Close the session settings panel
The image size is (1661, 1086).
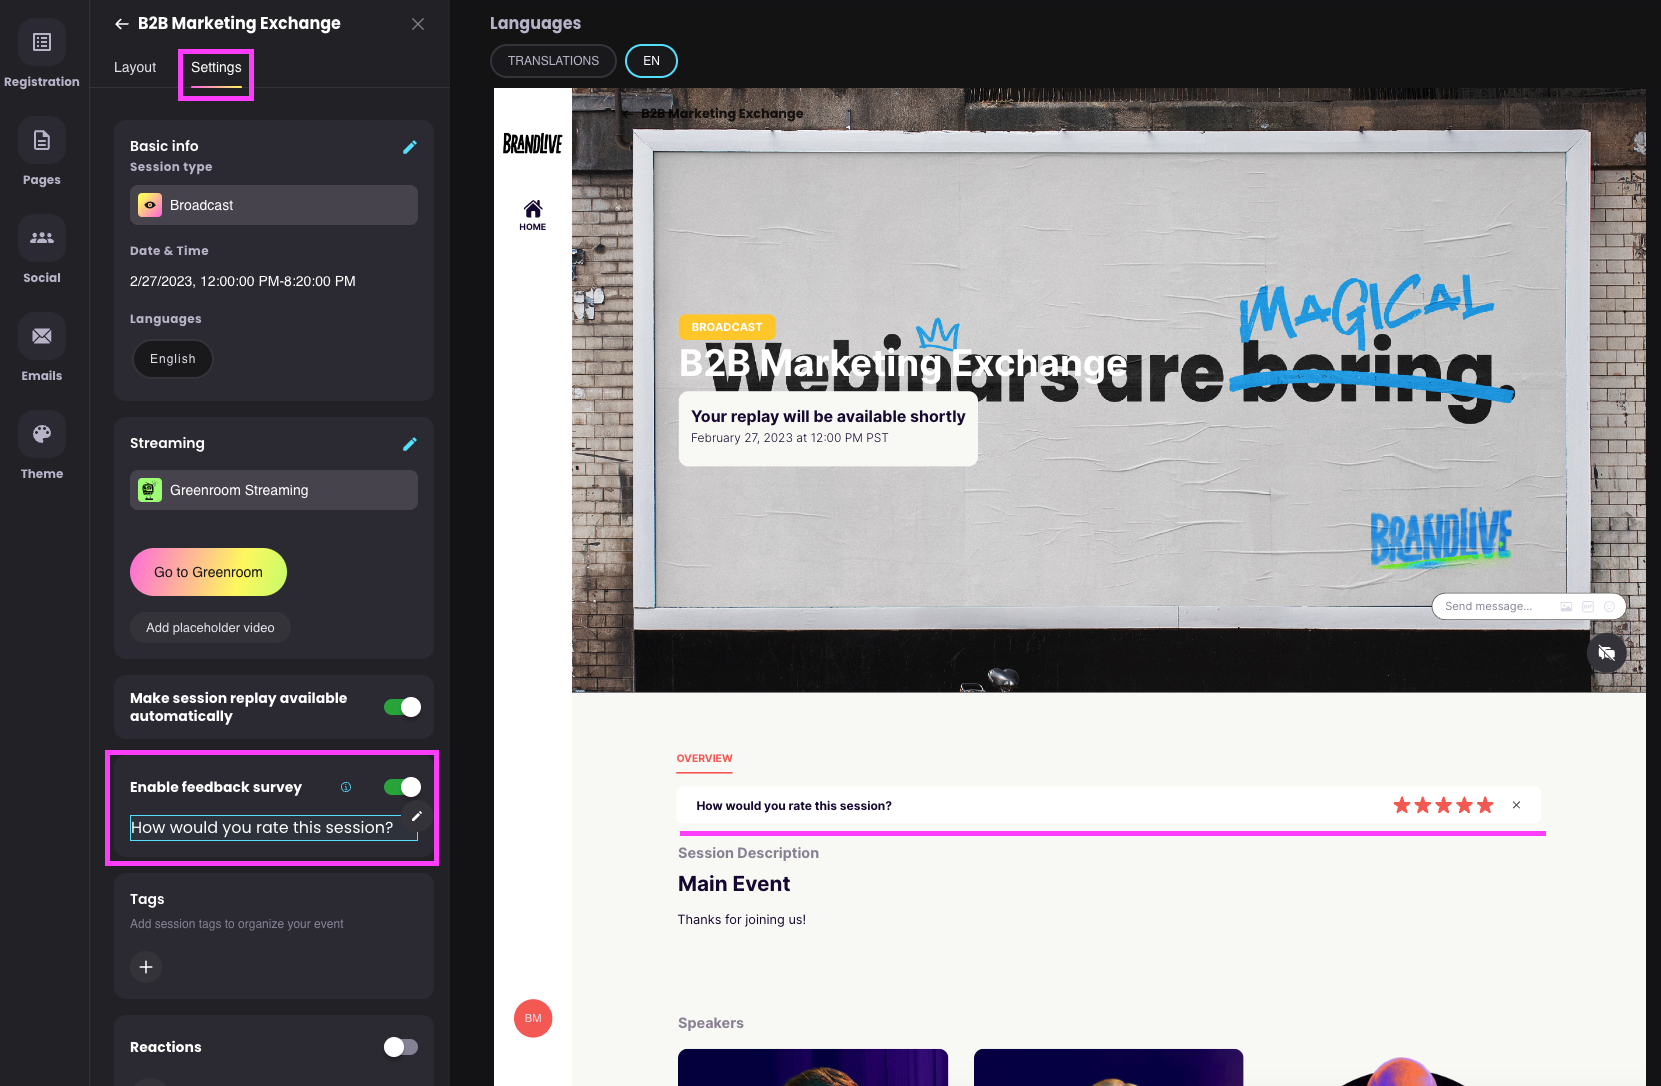(x=418, y=24)
